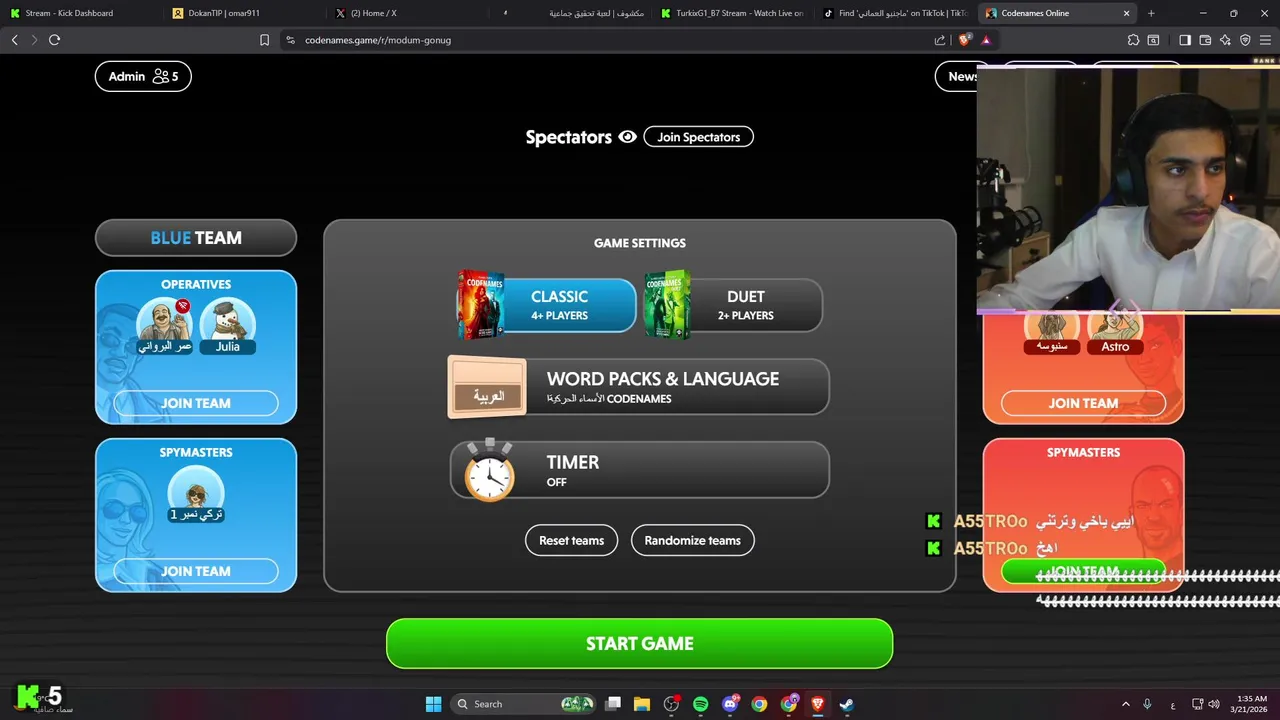
Task: Join Blue team as spymaster
Action: 196,571
